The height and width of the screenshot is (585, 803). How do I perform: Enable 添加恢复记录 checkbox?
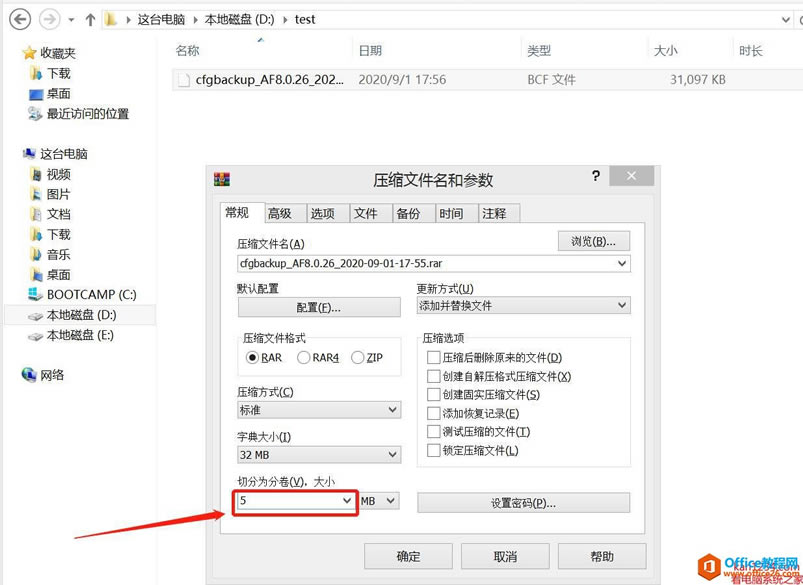434,413
